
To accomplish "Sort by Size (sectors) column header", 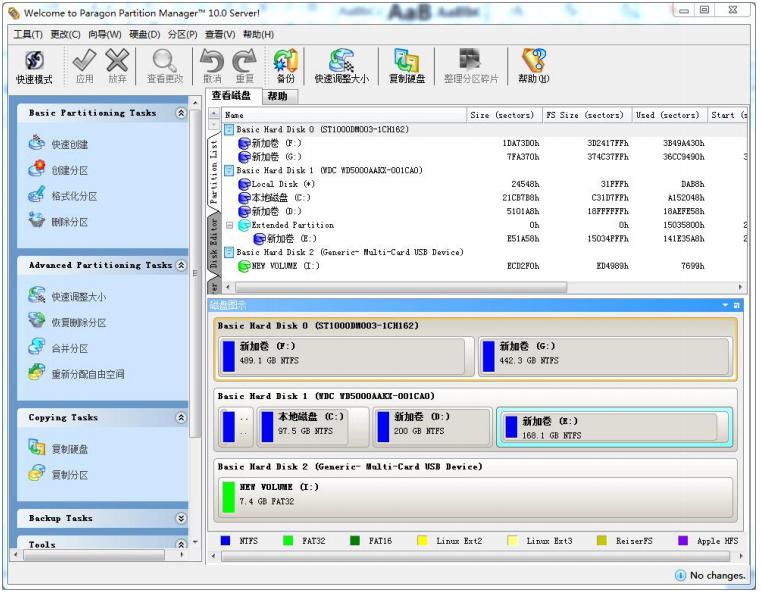I will (503, 115).
